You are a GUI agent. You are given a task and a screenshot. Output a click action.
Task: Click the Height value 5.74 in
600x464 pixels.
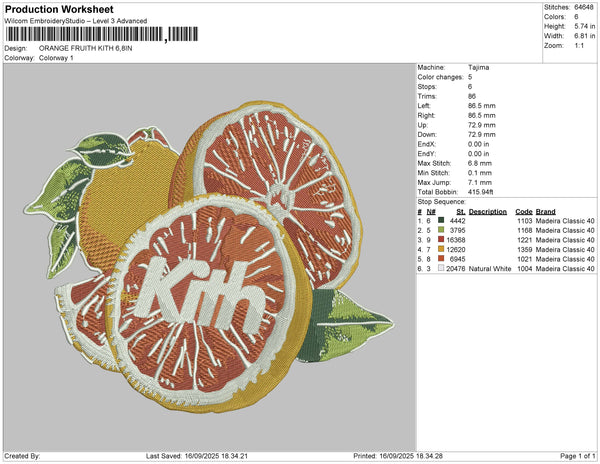coord(585,26)
